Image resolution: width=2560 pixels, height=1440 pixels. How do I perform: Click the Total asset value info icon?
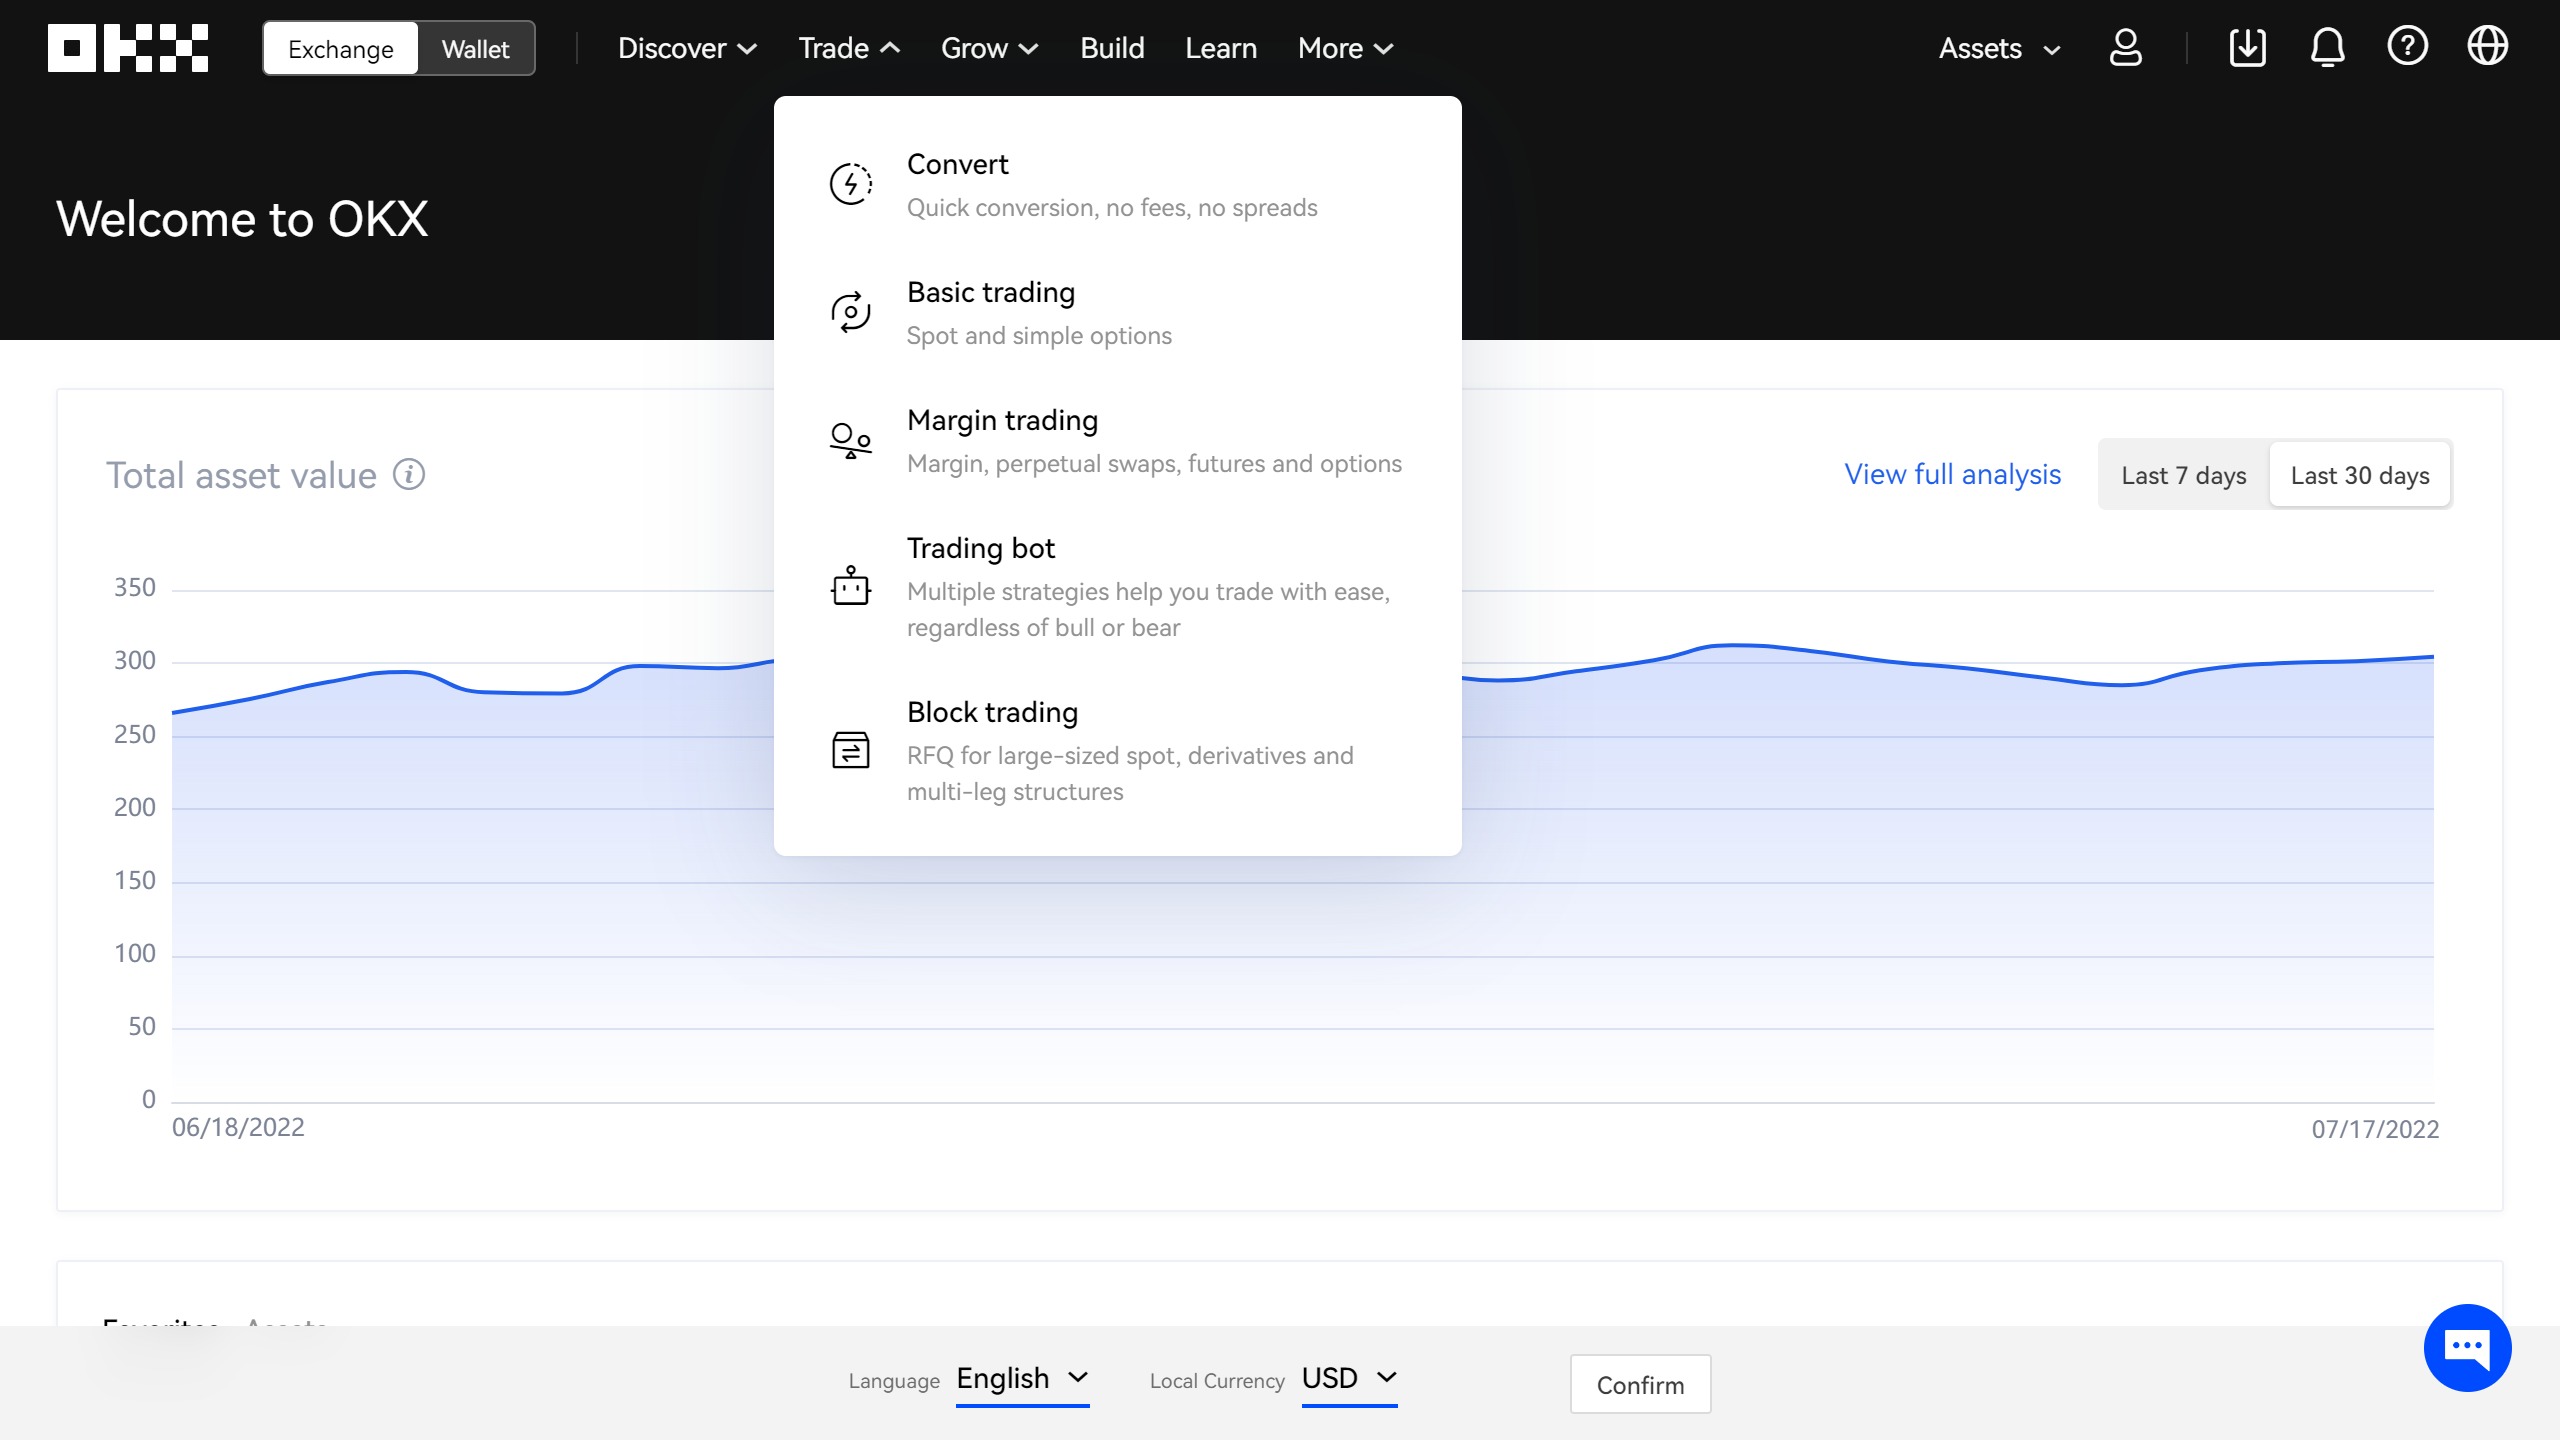pyautogui.click(x=409, y=474)
